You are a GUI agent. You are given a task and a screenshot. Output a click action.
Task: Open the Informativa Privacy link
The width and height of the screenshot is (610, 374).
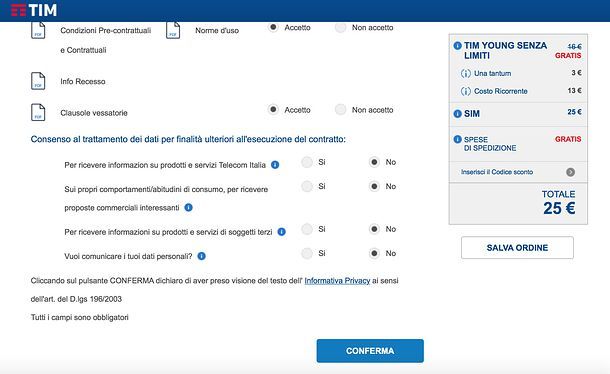[337, 281]
